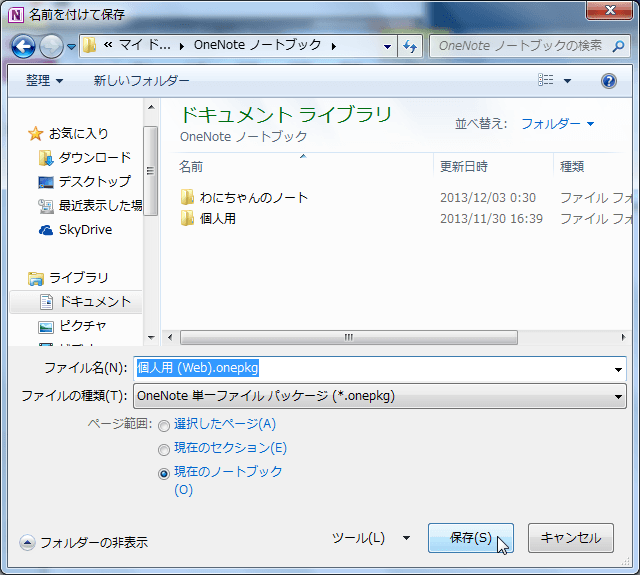Click the star icon of お気に入り
640x575 pixels.
pyautogui.click(x=36, y=133)
